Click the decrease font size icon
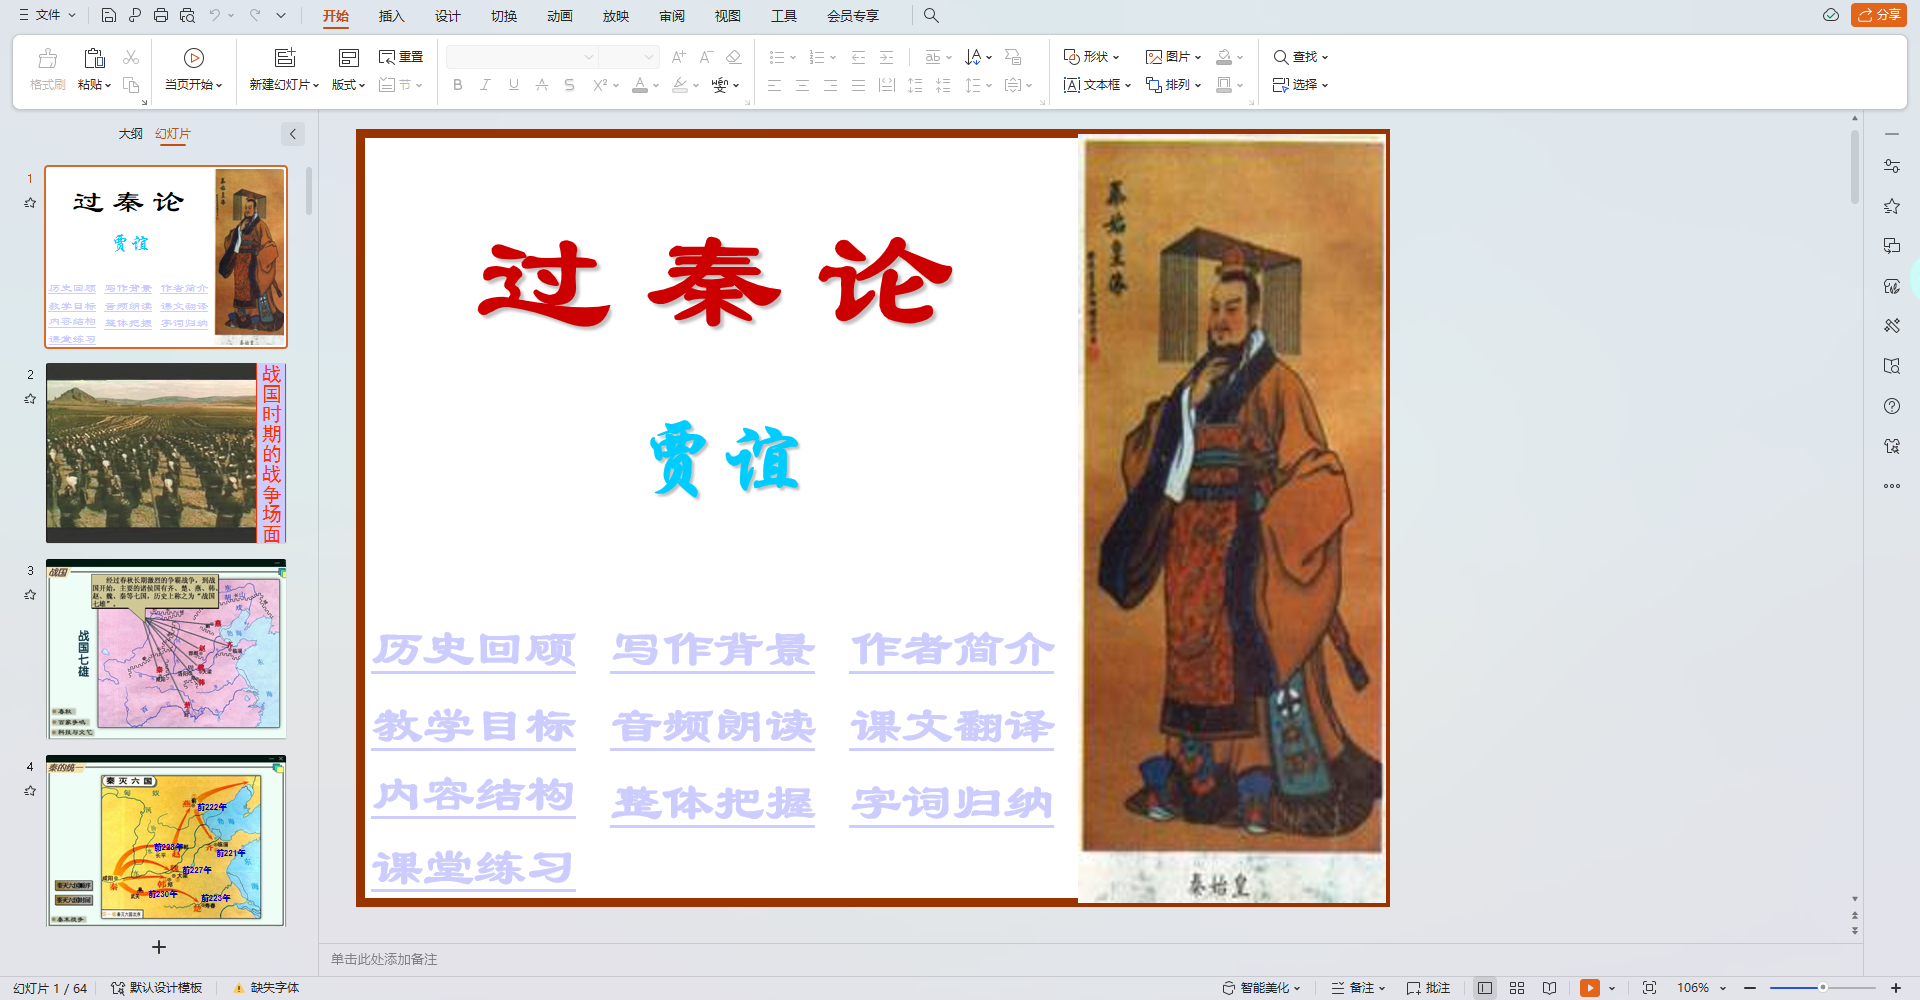This screenshot has height=1000, width=1920. pyautogui.click(x=706, y=57)
